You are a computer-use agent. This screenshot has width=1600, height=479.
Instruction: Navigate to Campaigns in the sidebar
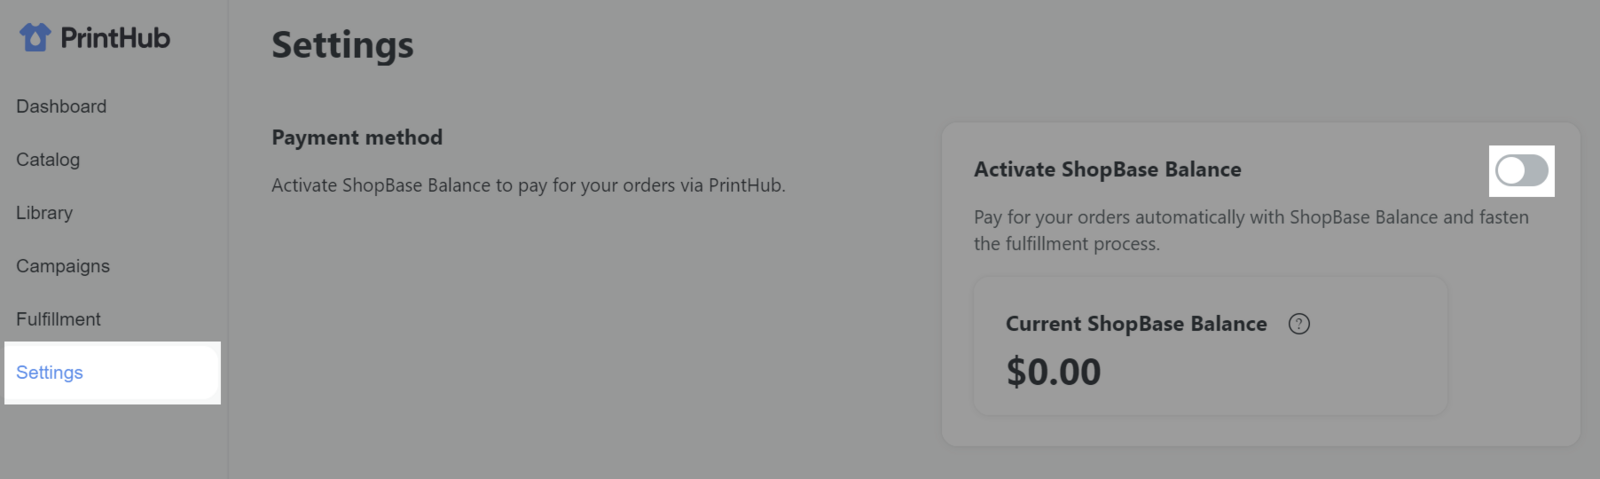[63, 266]
